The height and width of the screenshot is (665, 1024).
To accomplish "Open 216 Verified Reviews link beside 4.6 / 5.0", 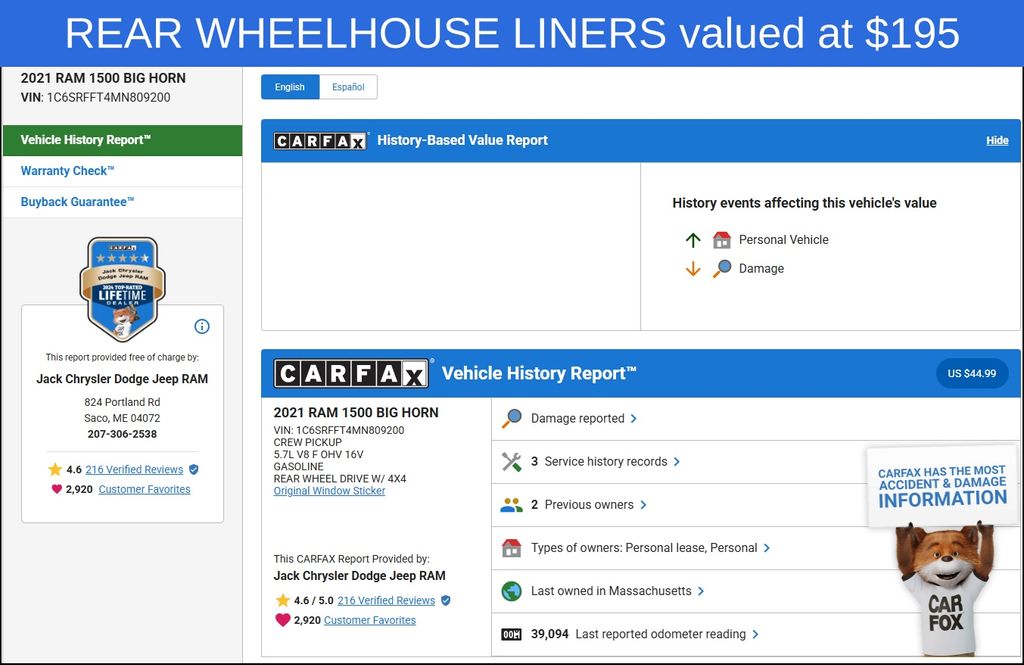I will 386,600.
